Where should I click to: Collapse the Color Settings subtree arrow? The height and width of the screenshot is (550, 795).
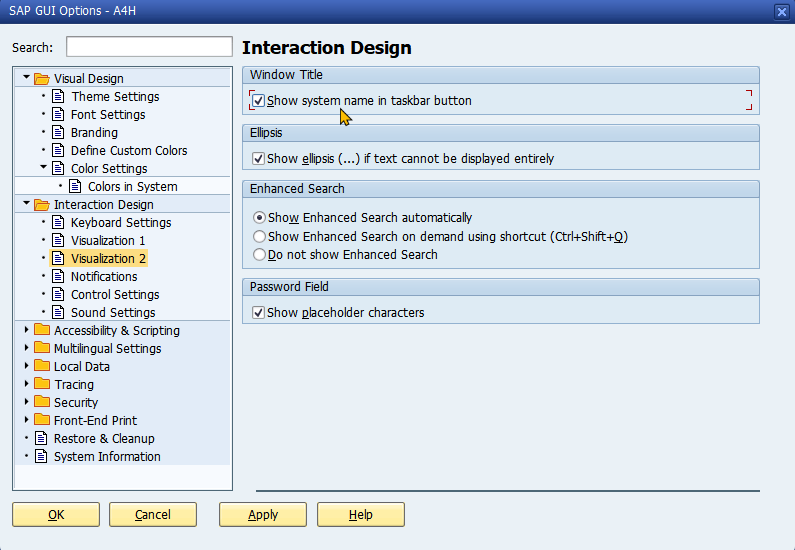pos(43,167)
